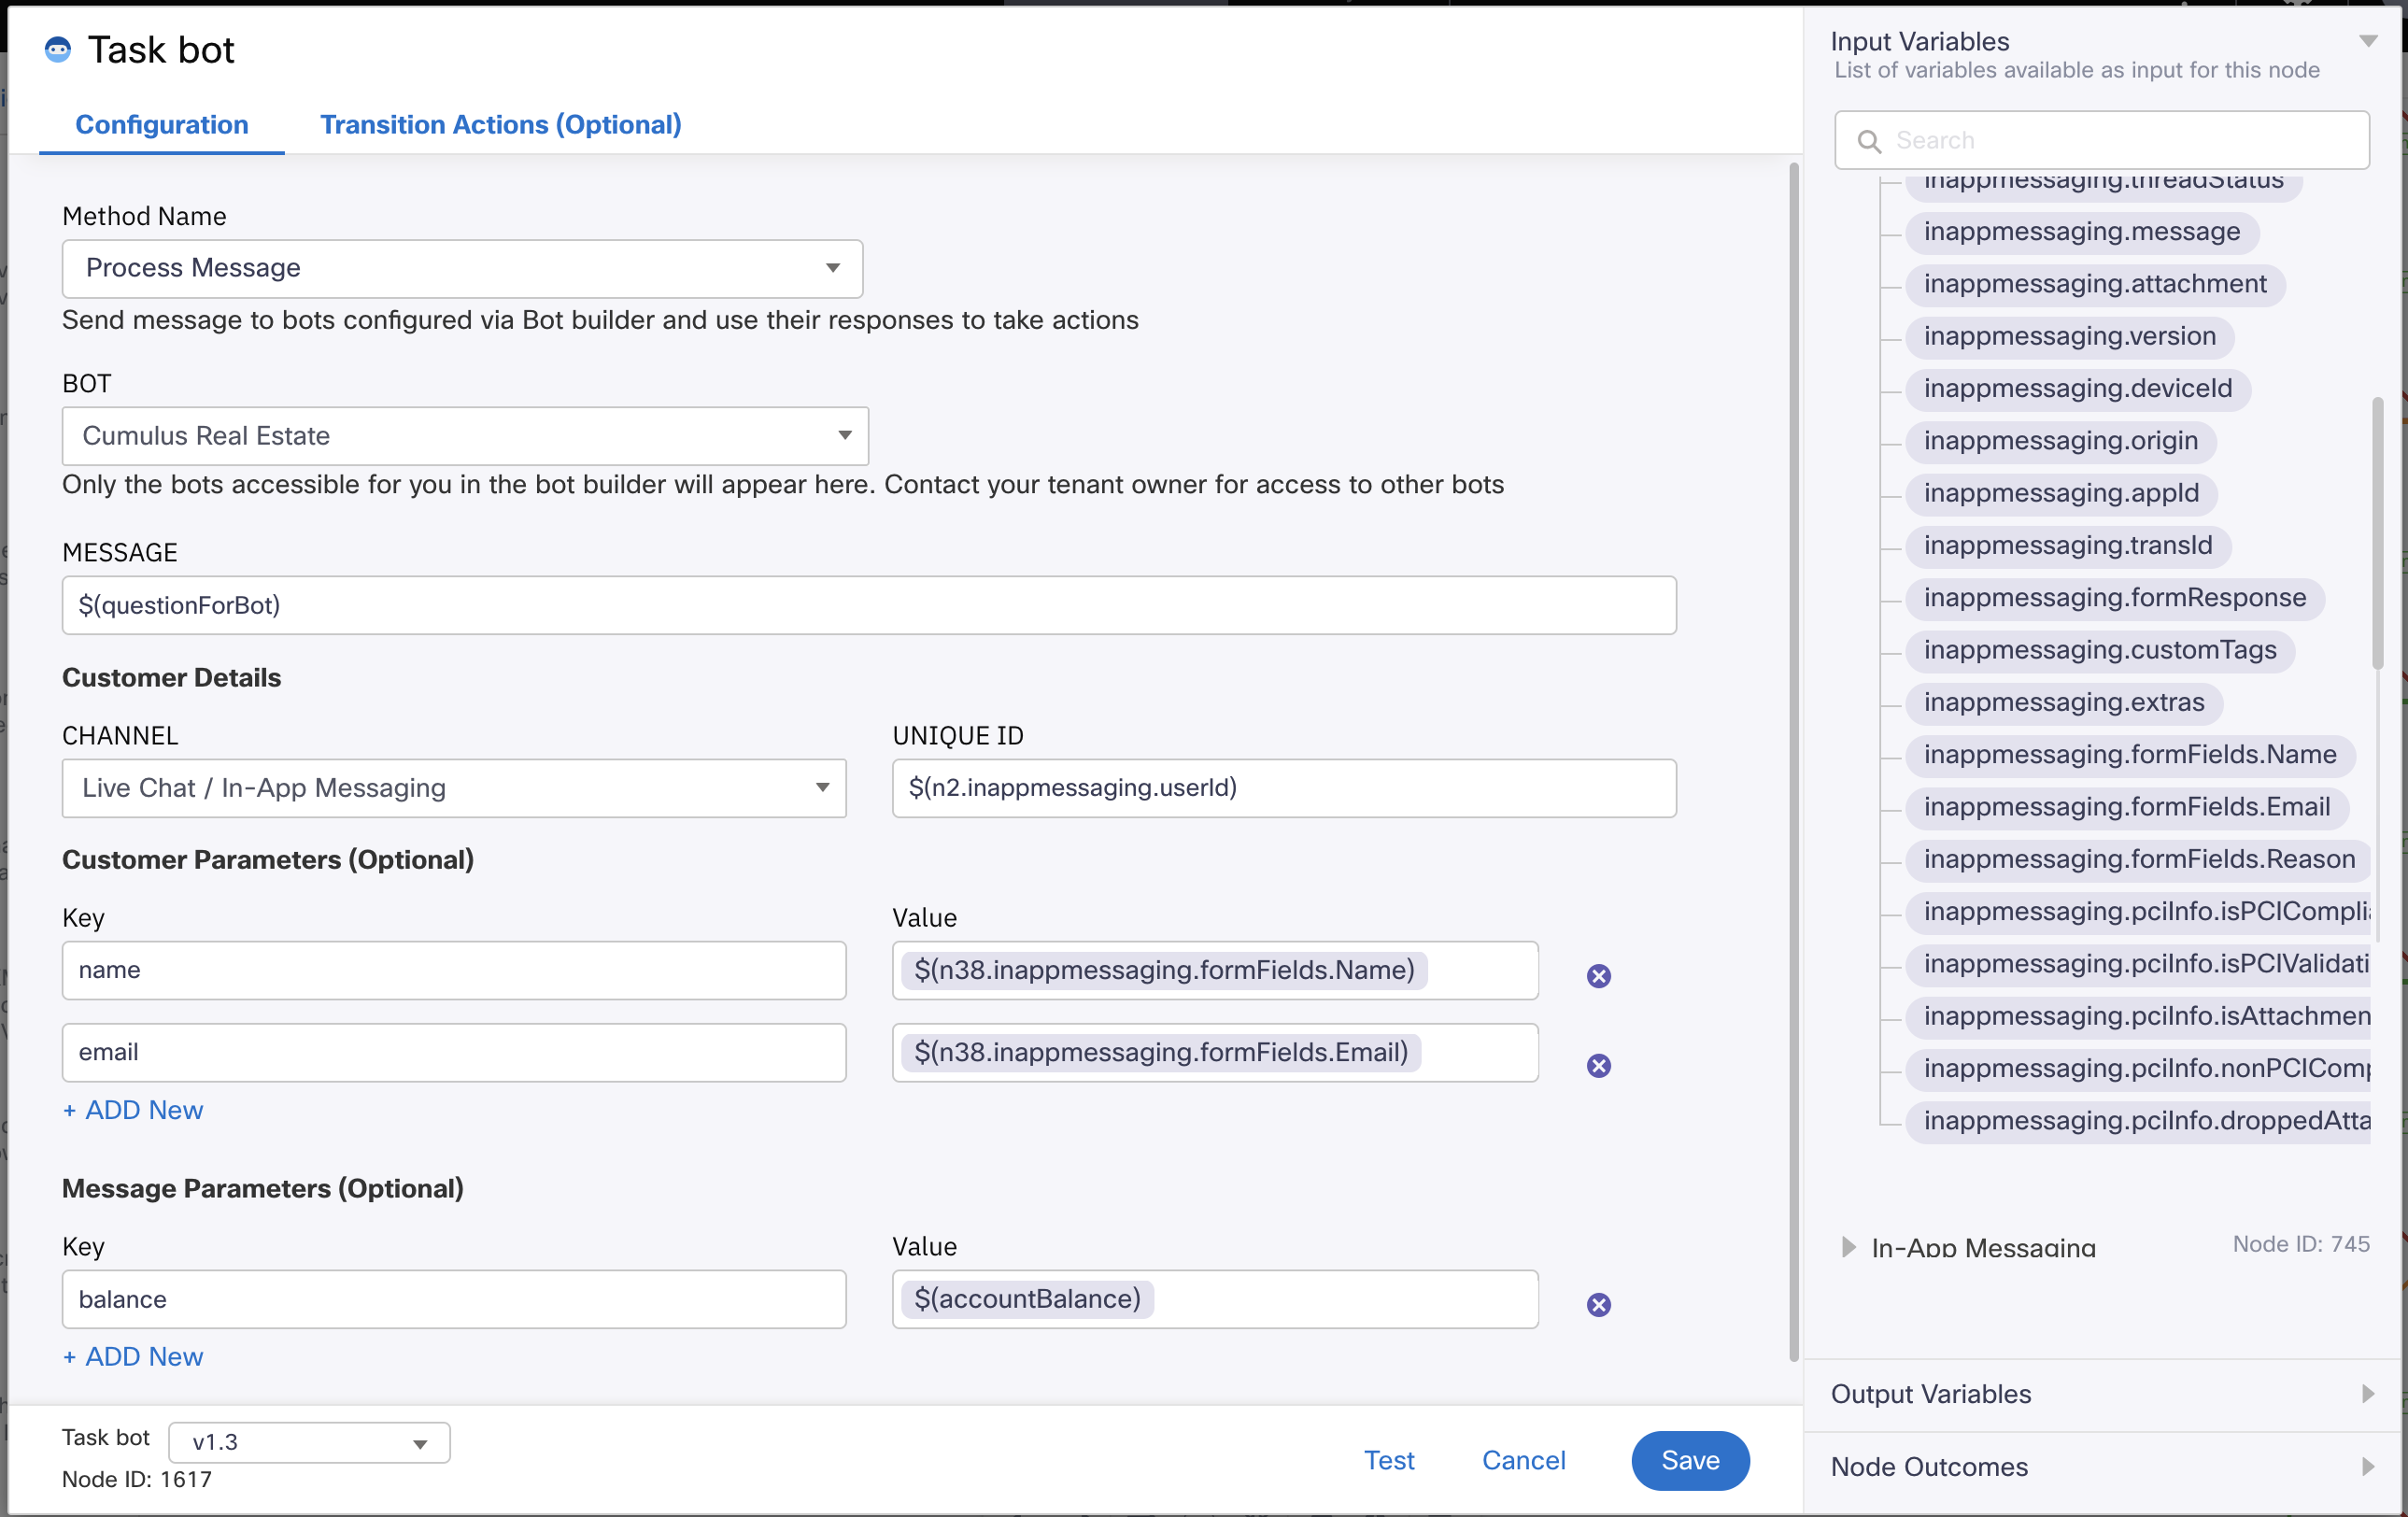Screen dimensions: 2408x1517
Task: Click Test button
Action: (x=1387, y=1457)
